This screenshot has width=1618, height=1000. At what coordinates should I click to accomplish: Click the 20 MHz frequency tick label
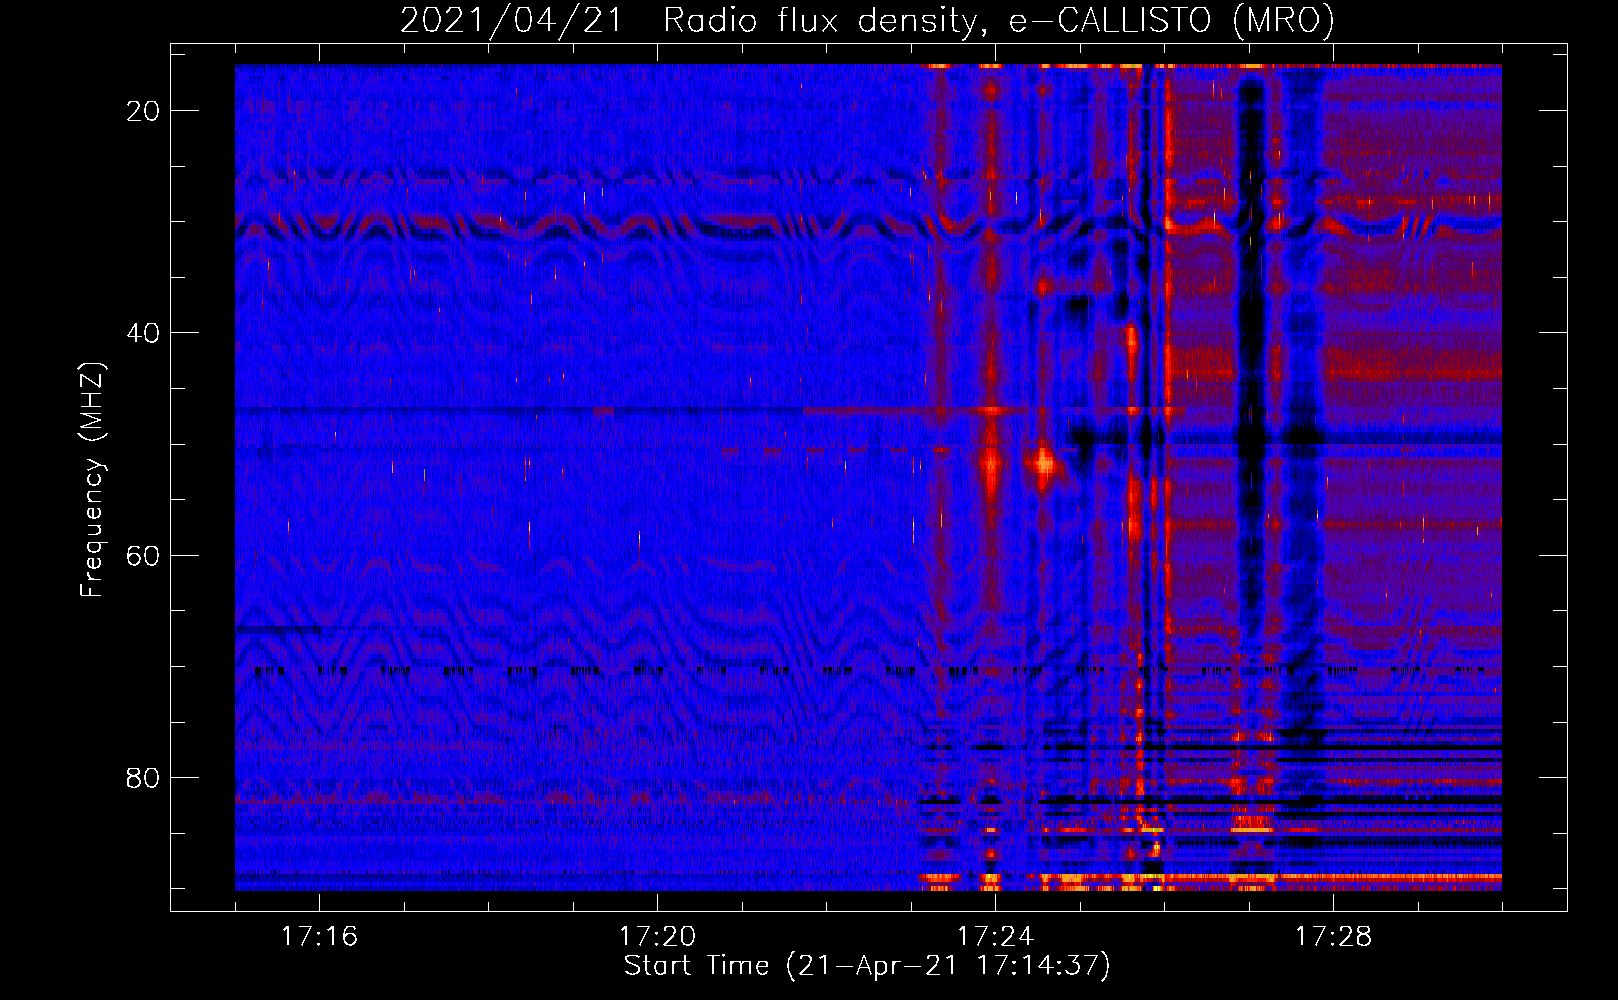pyautogui.click(x=143, y=111)
